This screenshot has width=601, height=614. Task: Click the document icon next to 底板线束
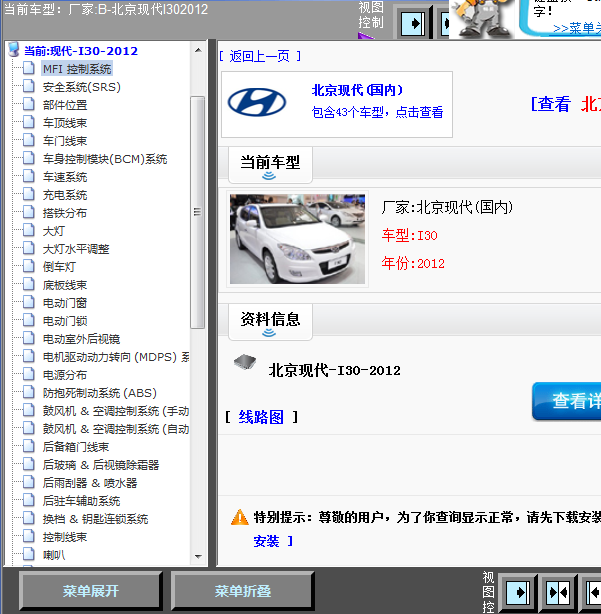(29, 284)
